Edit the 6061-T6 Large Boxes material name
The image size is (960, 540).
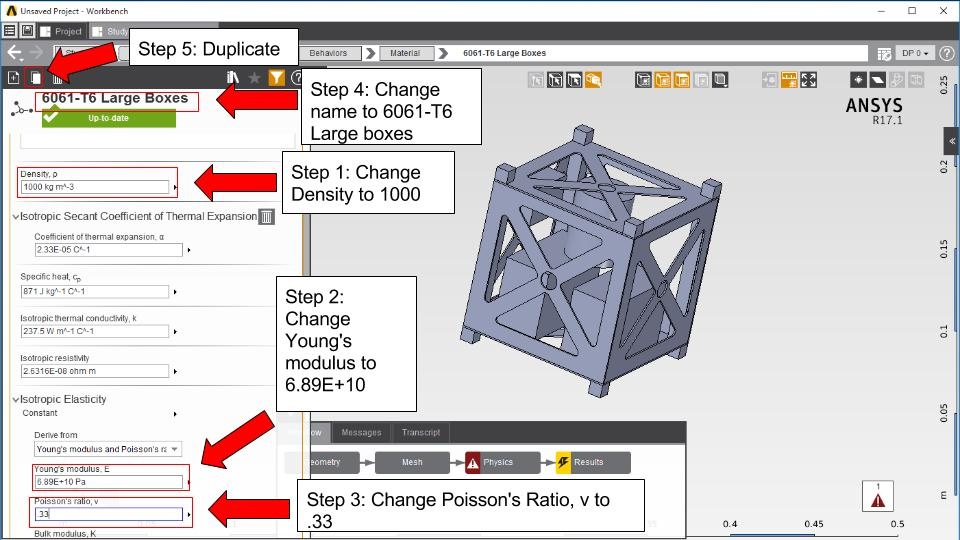115,99
